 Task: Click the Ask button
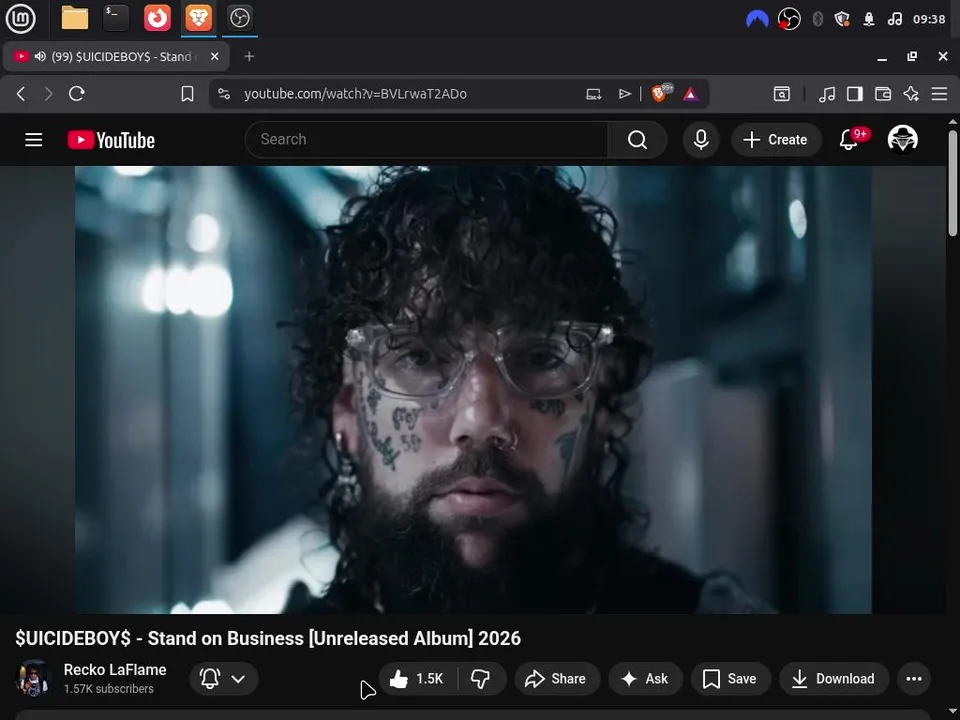pos(645,678)
